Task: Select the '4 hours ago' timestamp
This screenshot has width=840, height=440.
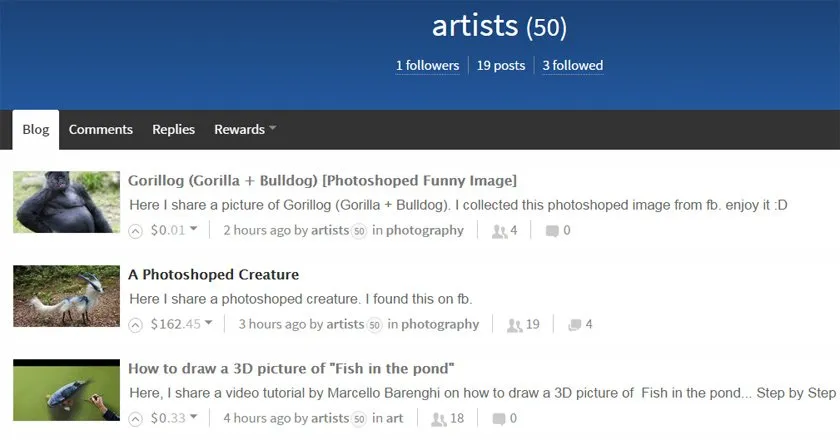Action: pyautogui.click(x=257, y=418)
